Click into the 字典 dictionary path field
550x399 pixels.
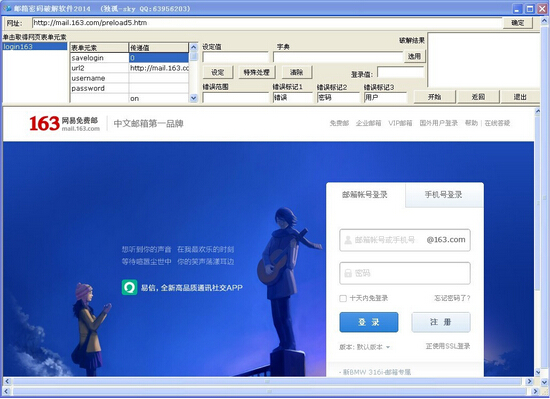[x=338, y=57]
